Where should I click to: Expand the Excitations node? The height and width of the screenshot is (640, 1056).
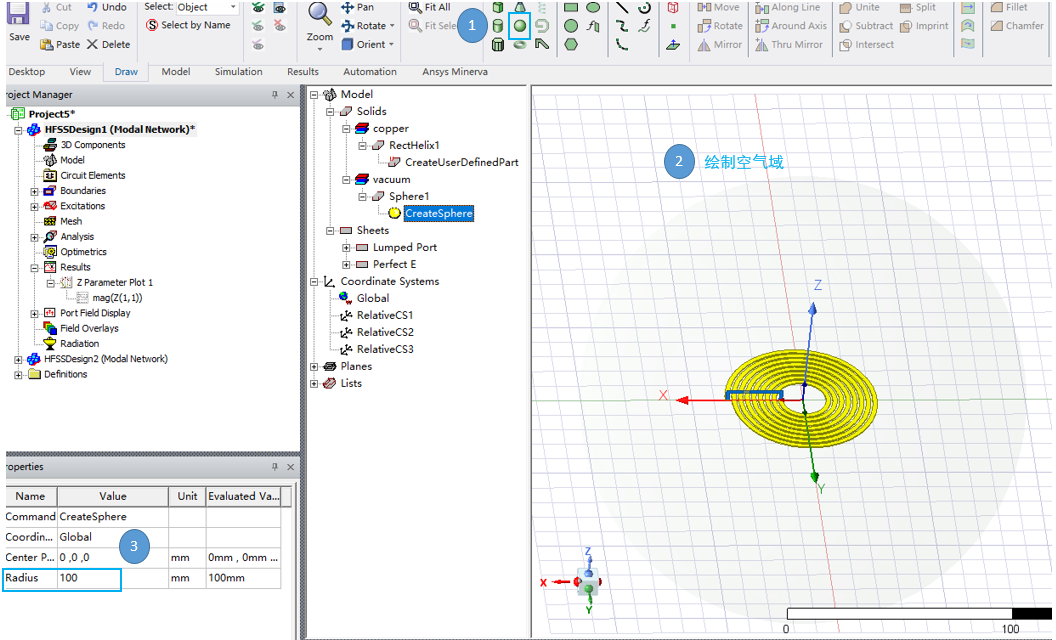(34, 206)
